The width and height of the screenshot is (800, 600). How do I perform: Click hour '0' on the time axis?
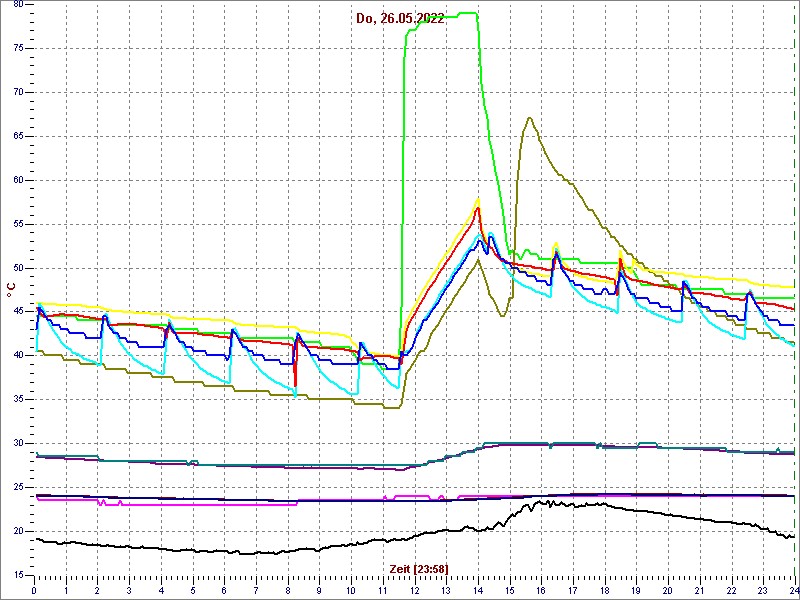point(34,588)
